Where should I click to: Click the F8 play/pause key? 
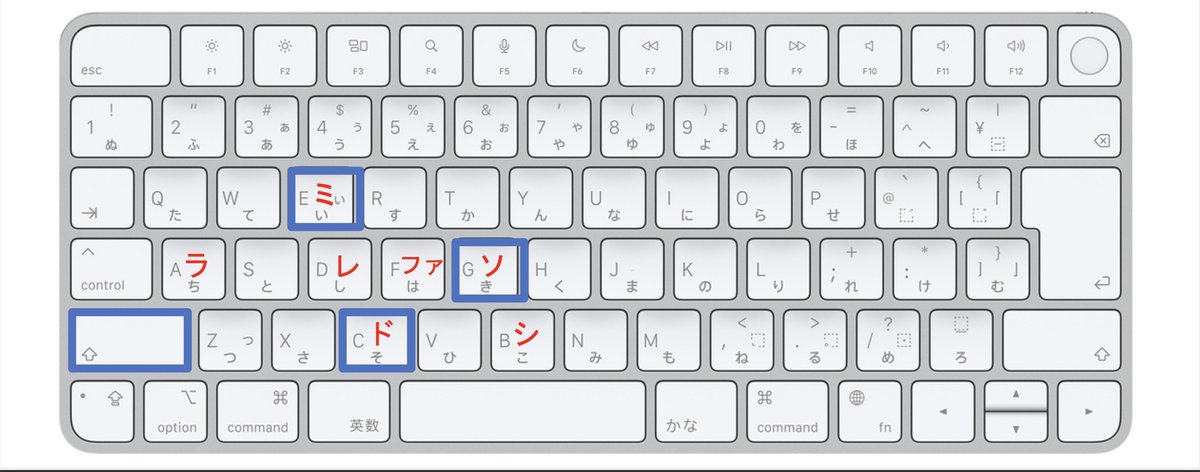pyautogui.click(x=723, y=57)
